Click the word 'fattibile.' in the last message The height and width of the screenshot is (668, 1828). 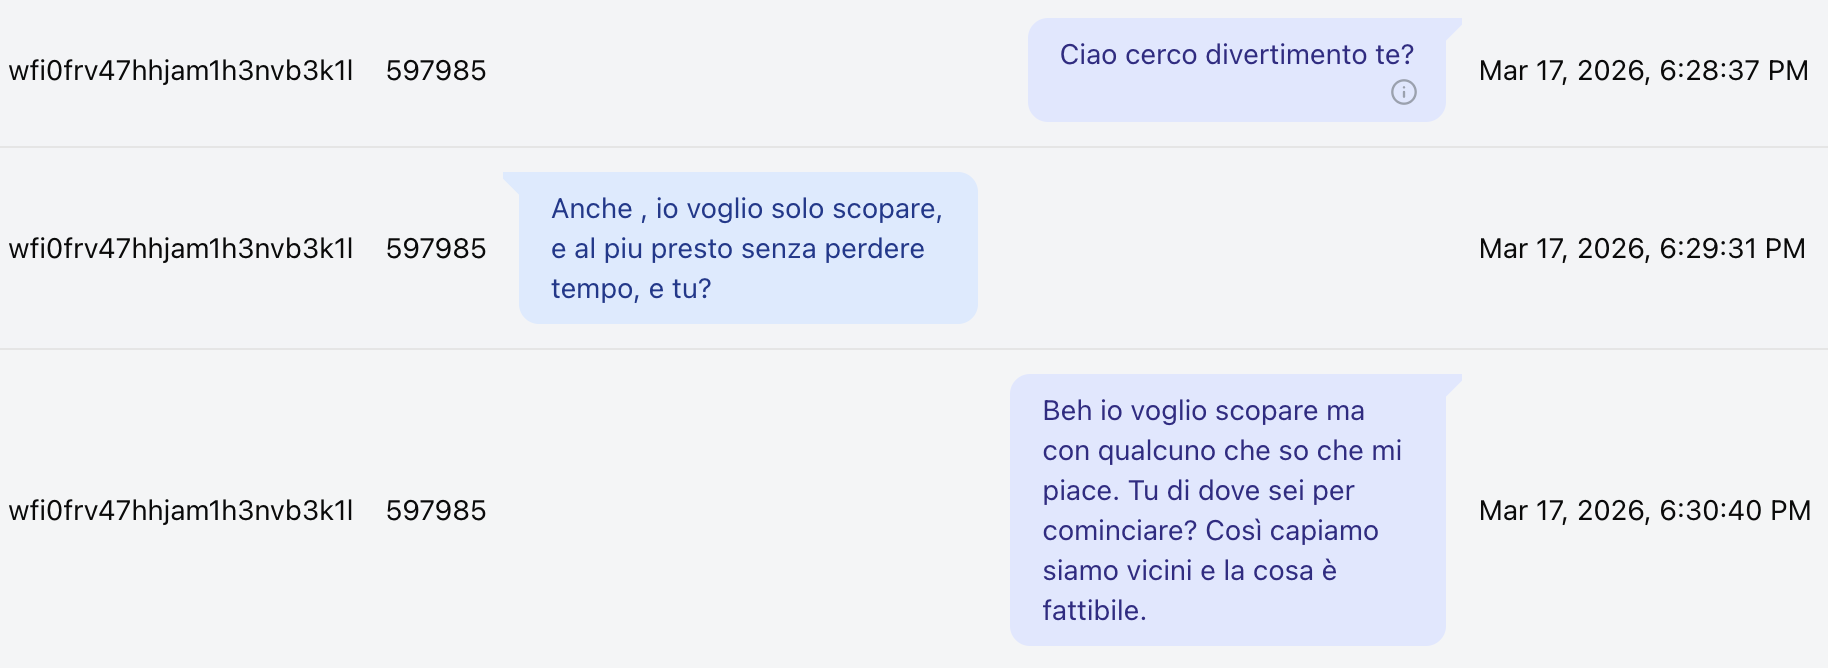(1094, 610)
